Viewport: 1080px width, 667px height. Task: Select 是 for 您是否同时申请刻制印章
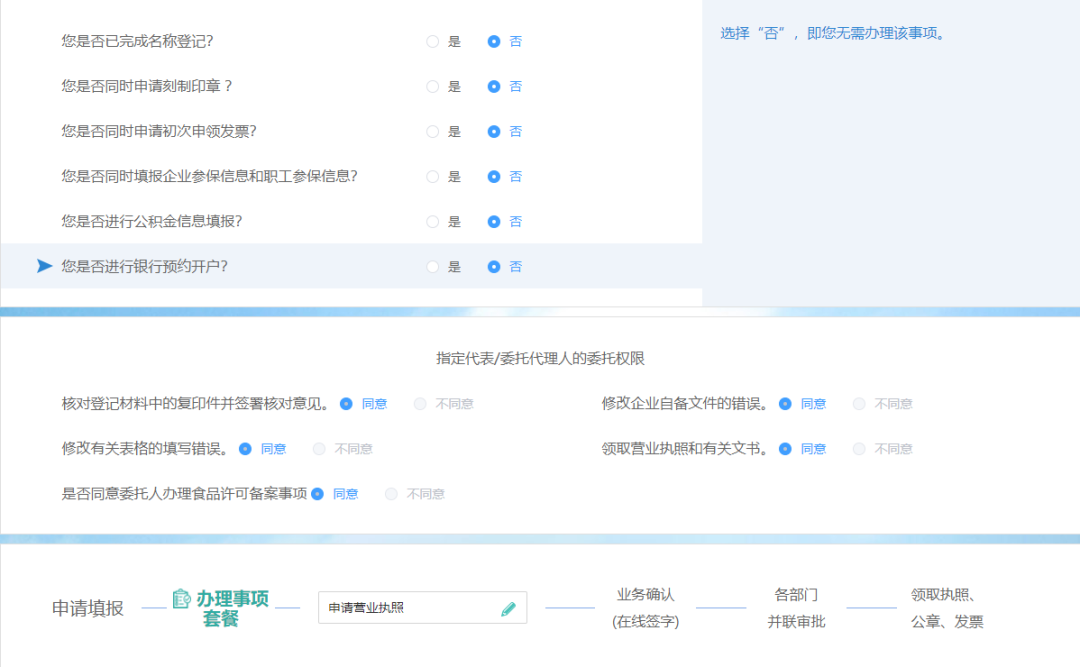(431, 86)
